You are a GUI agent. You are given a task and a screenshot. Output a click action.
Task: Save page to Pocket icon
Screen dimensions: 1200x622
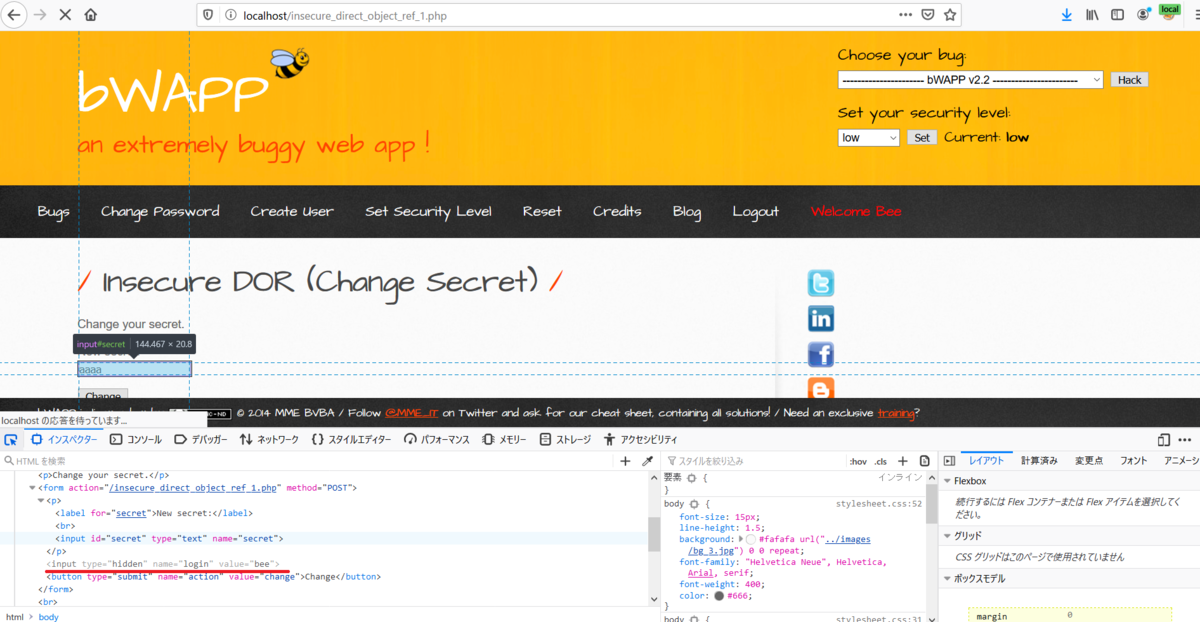pyautogui.click(x=928, y=15)
